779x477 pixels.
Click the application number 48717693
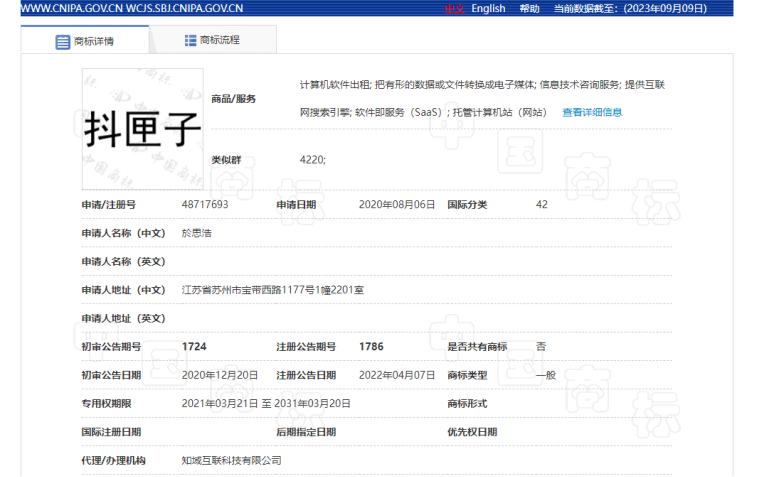click(x=205, y=204)
